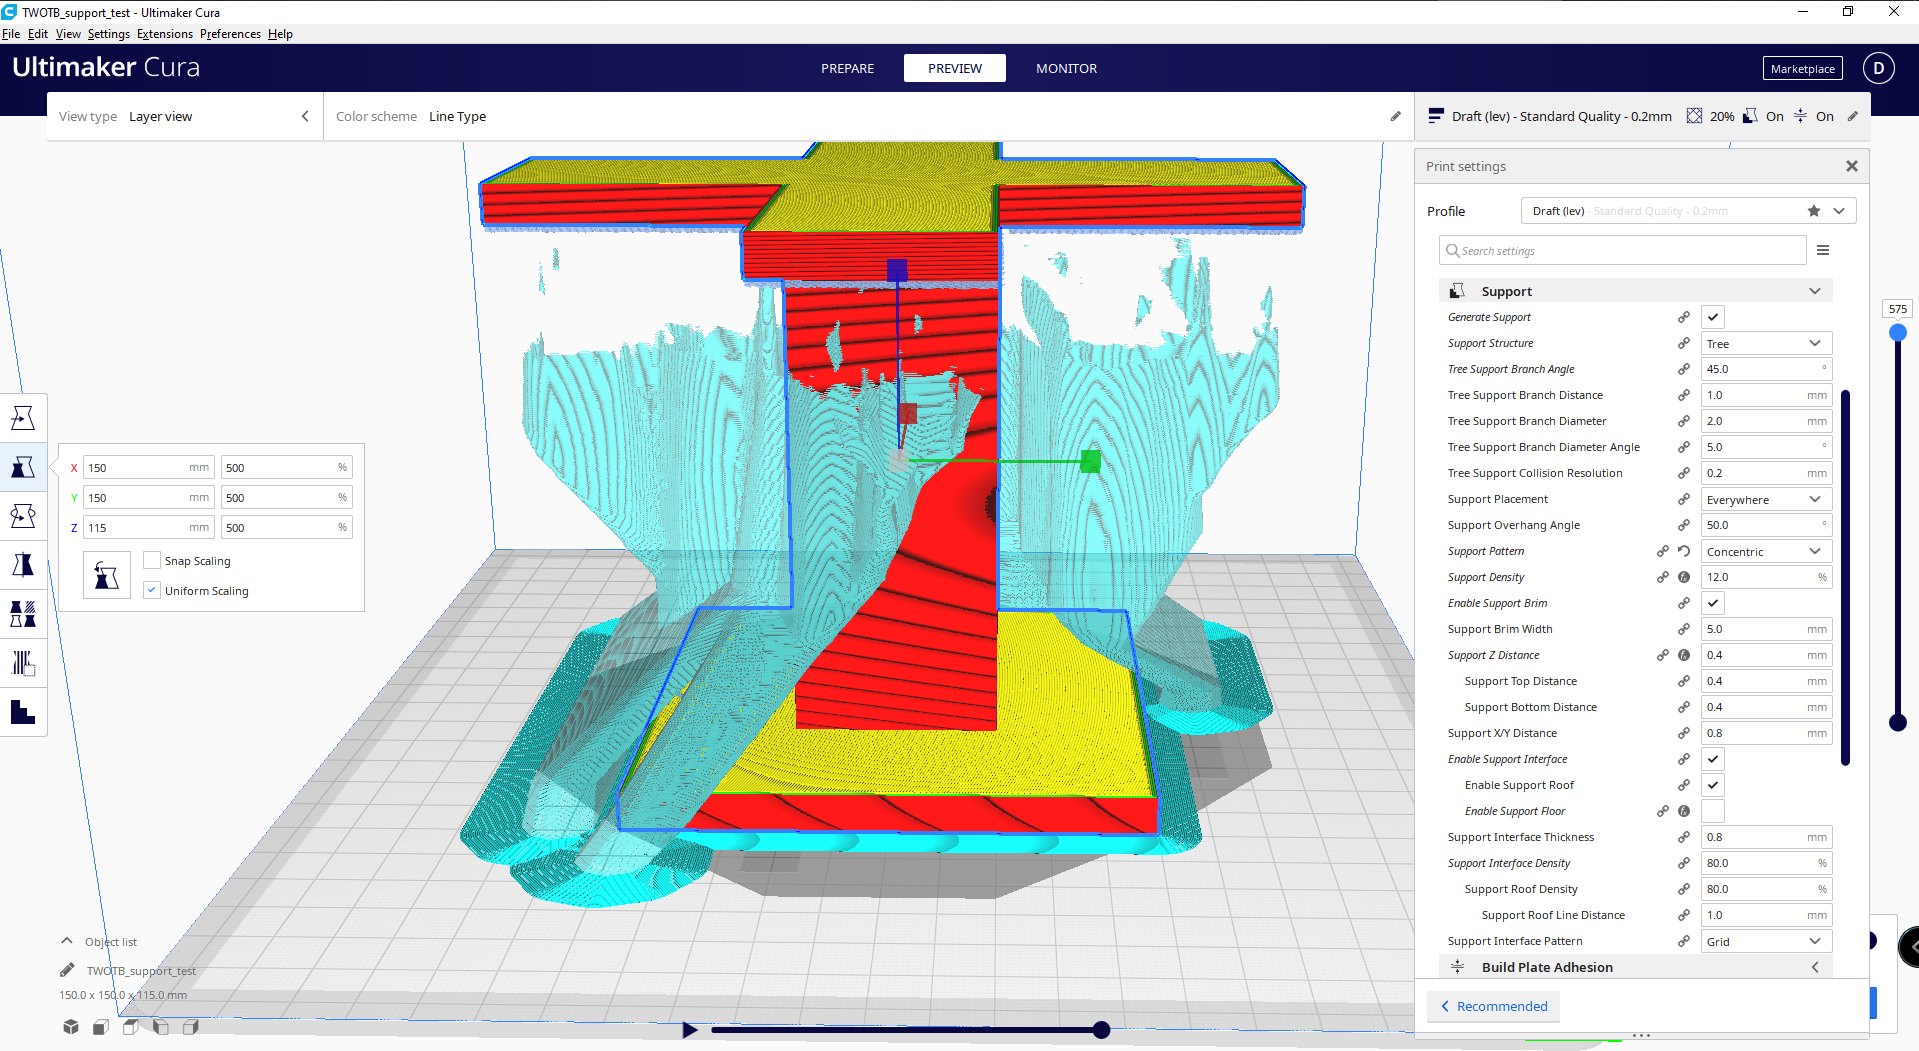Select the Mirror tool in left toolbar

tap(23, 565)
